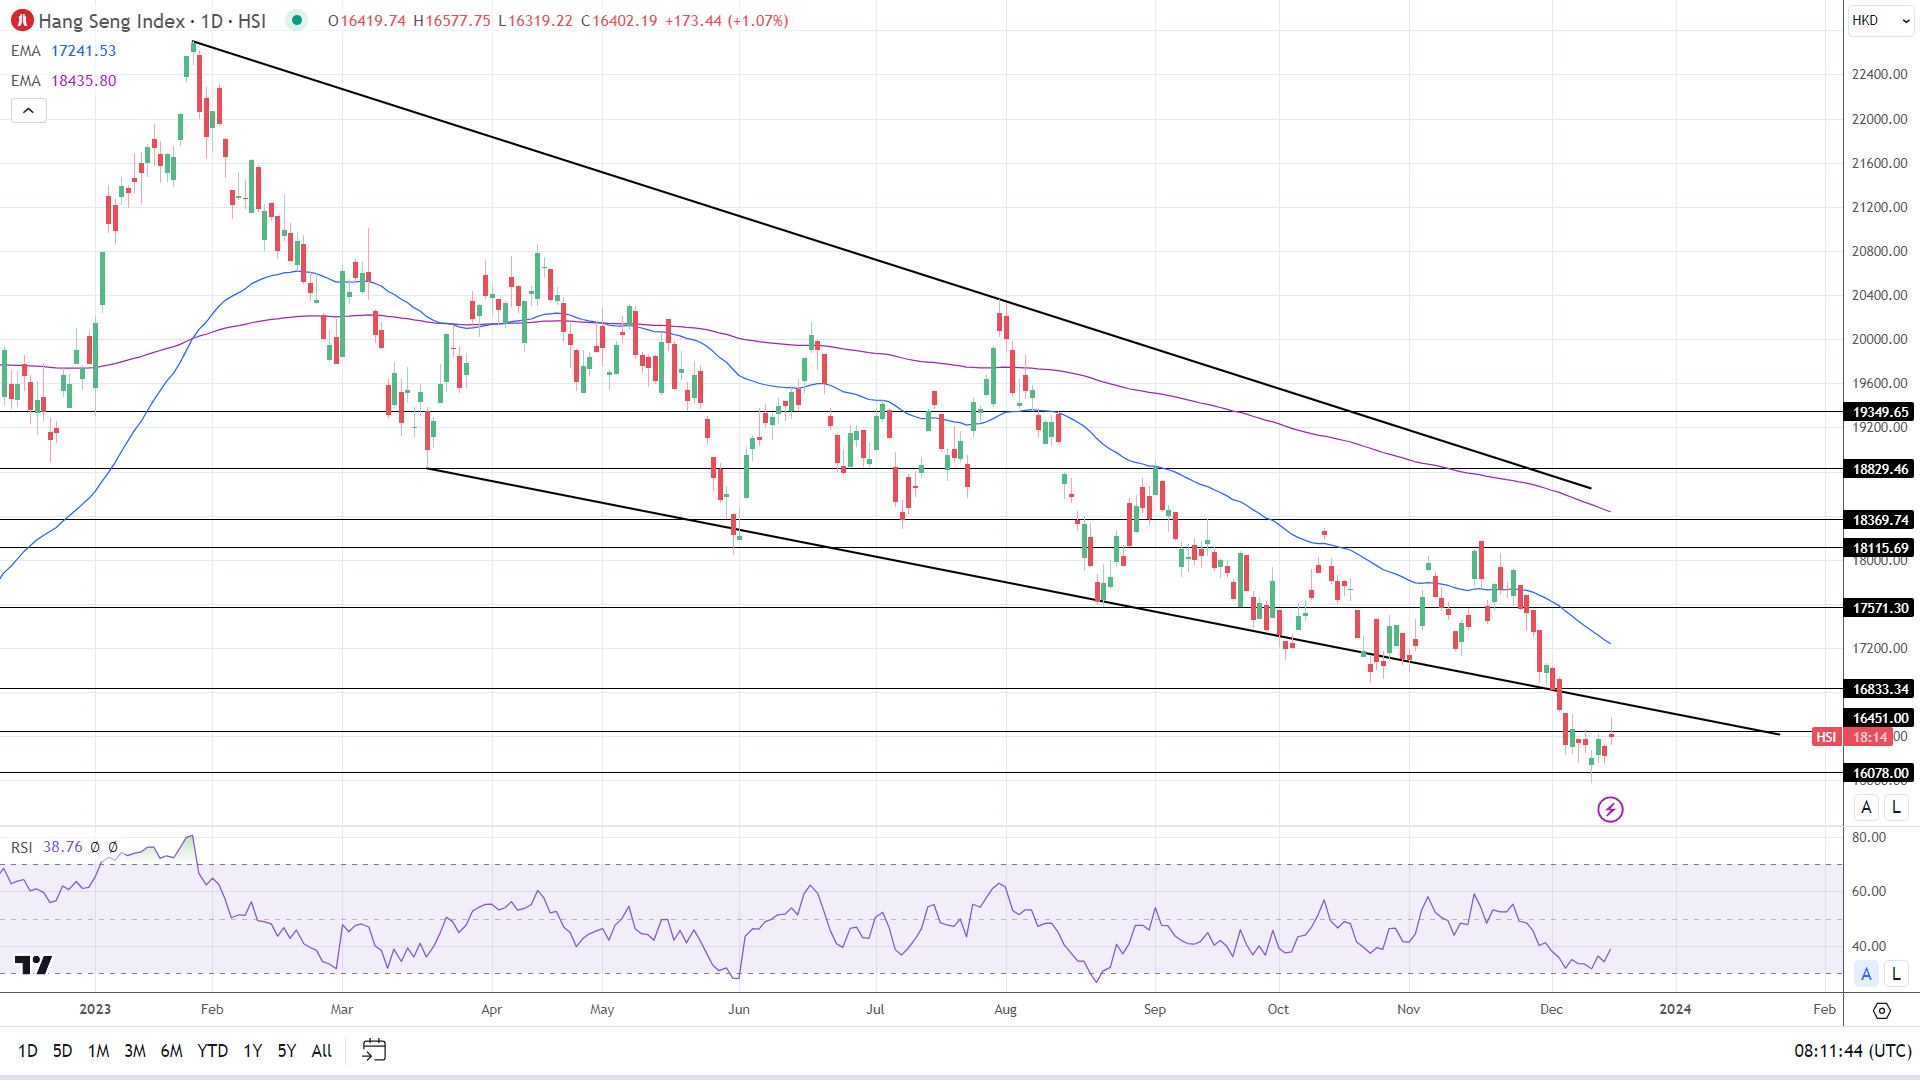Click the Hang Seng Index logo icon
Viewport: 1920px width, 1080px height.
(22, 20)
